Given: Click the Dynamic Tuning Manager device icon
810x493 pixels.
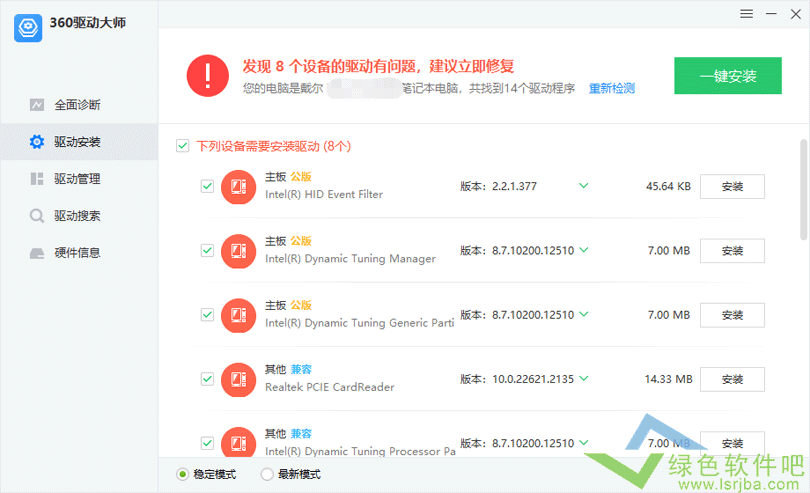Looking at the screenshot, I should tap(238, 250).
